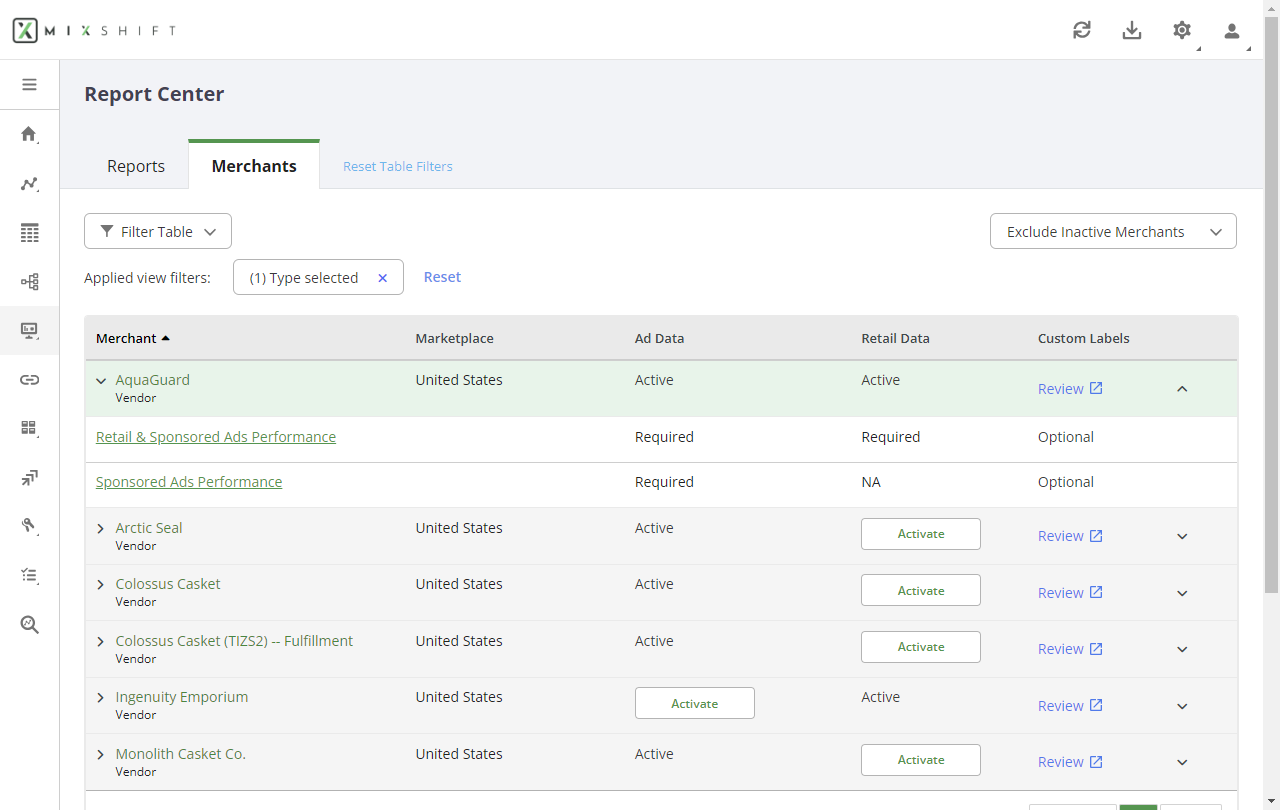Remove the Type selected filter chip
The height and width of the screenshot is (810, 1280).
point(382,278)
